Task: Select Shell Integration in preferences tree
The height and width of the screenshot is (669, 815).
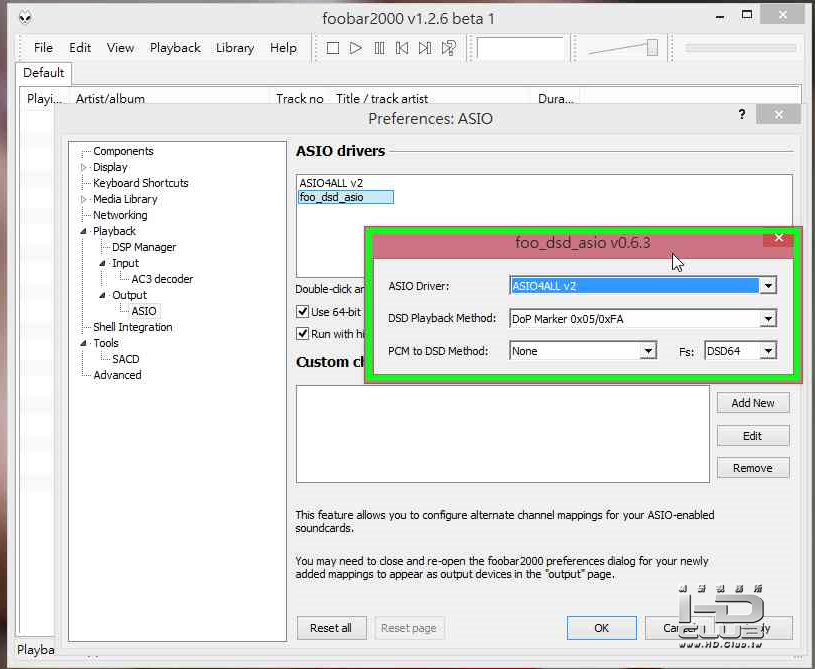Action: pyautogui.click(x=133, y=327)
